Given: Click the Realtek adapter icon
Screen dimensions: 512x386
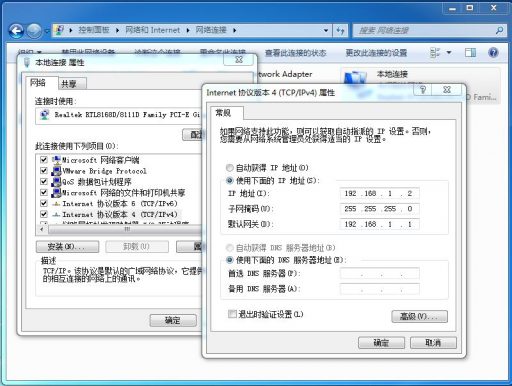Looking at the screenshot, I should (x=45, y=115).
